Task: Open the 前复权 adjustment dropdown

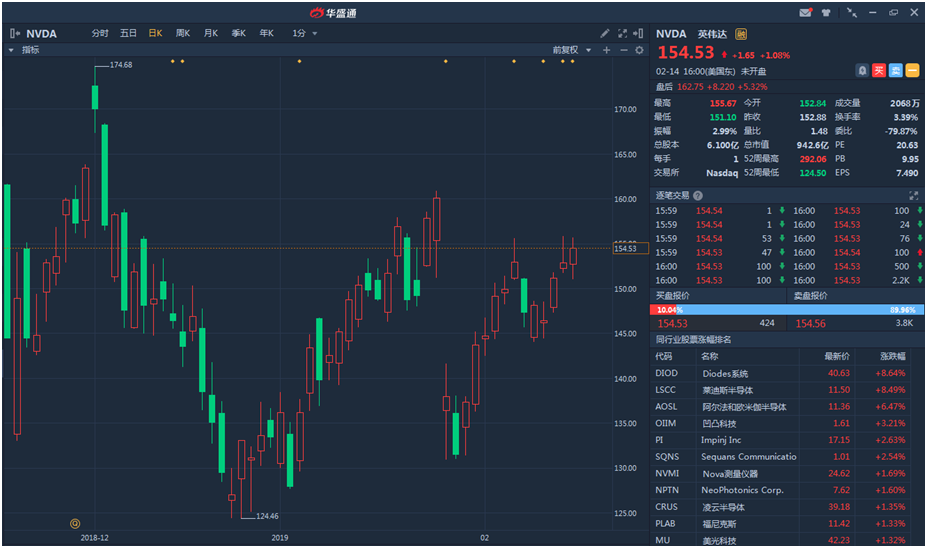Action: pyautogui.click(x=572, y=50)
